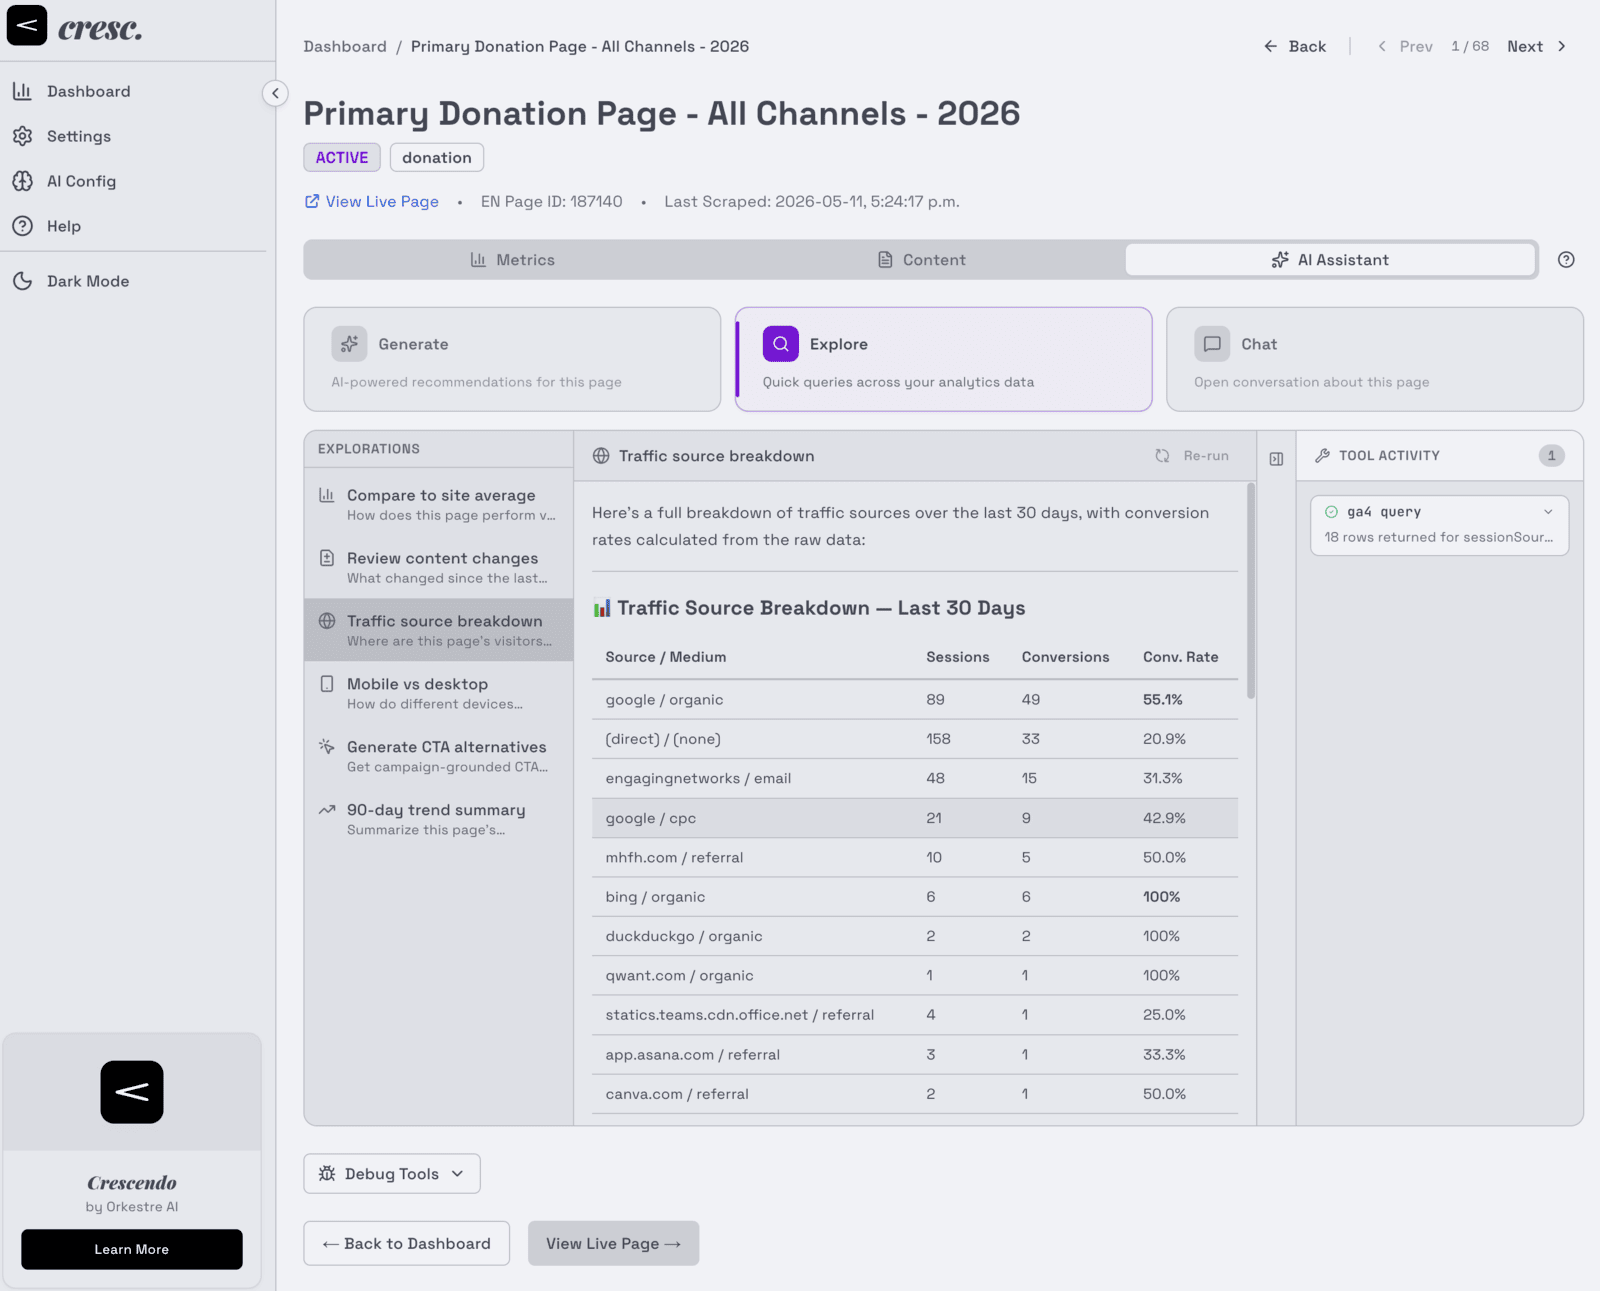This screenshot has width=1600, height=1291.
Task: Click the bar chart icon of Compare to site average
Action: (326, 495)
